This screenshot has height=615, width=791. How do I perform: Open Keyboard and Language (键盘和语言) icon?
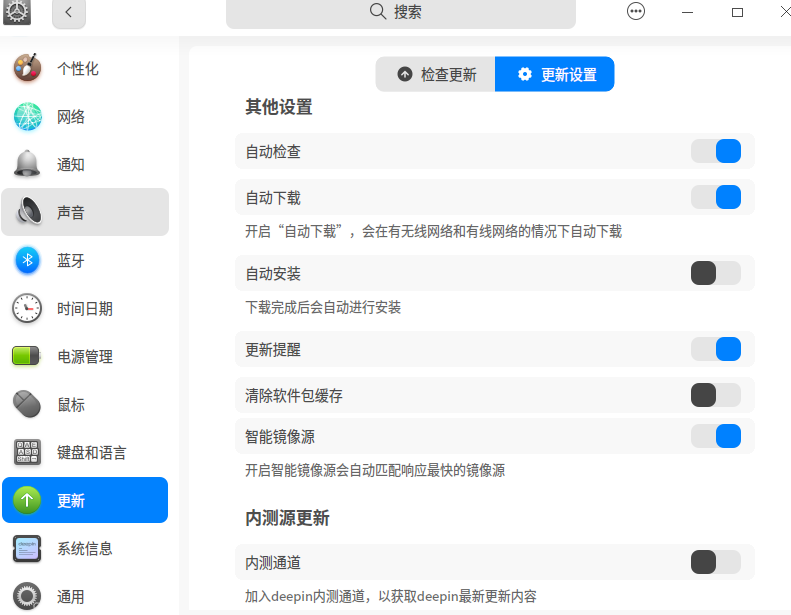coord(27,452)
